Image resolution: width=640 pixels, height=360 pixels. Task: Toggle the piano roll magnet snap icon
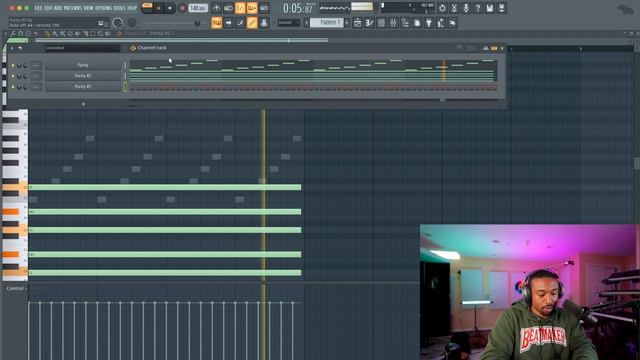[x=20, y=34]
